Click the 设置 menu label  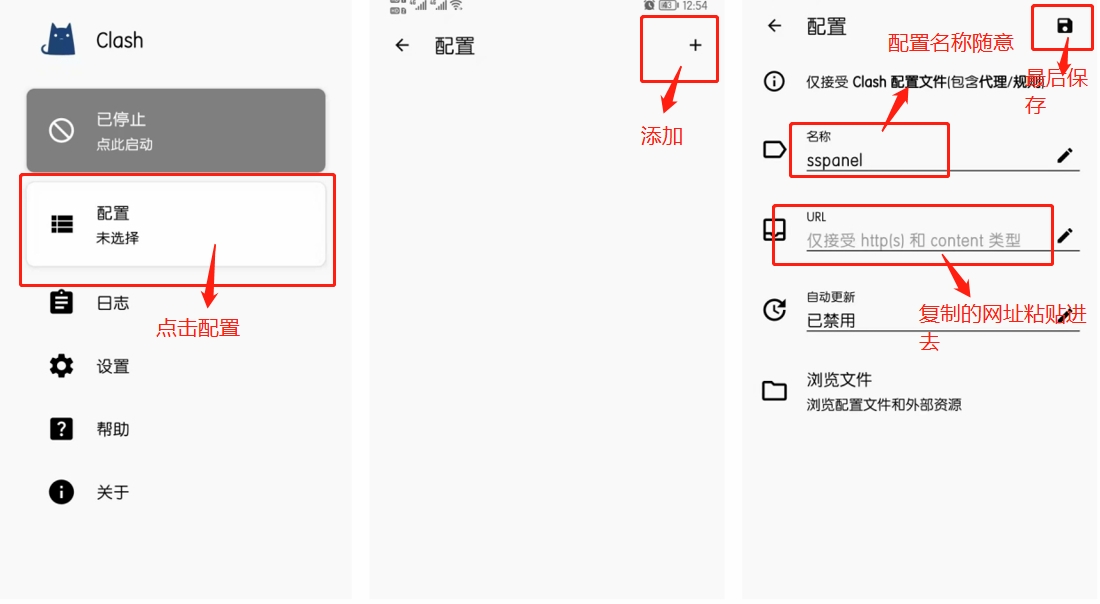coord(113,366)
